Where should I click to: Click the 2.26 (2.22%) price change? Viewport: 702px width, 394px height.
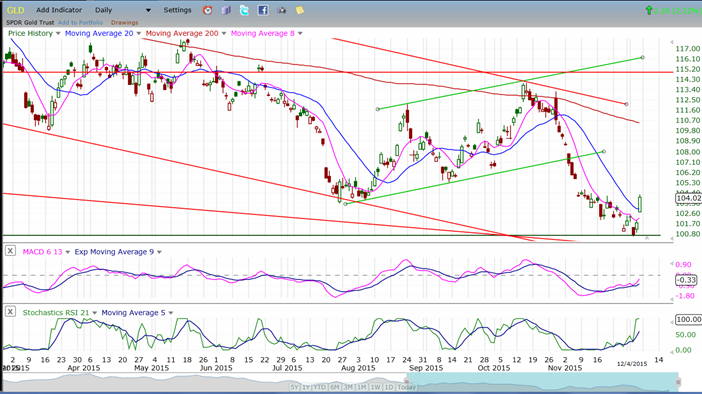click(677, 10)
